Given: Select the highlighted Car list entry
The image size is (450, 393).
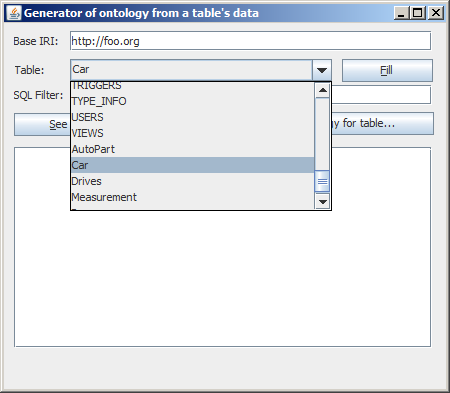Looking at the screenshot, I should (x=193, y=165).
